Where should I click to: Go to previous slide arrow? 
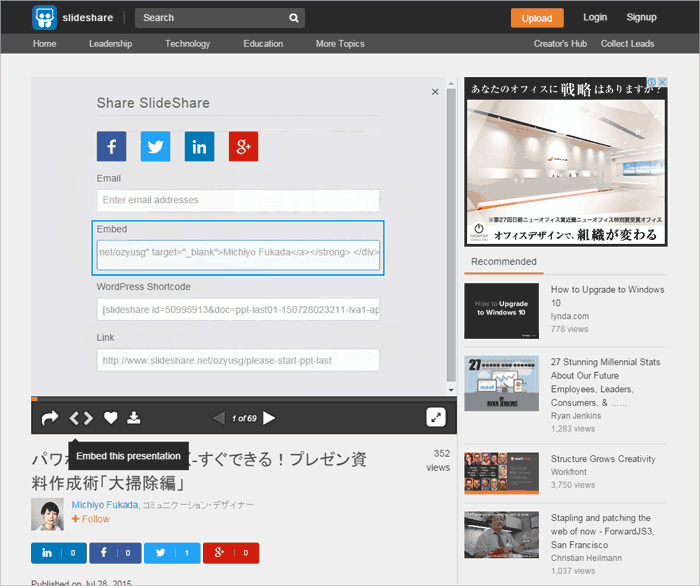[x=218, y=418]
